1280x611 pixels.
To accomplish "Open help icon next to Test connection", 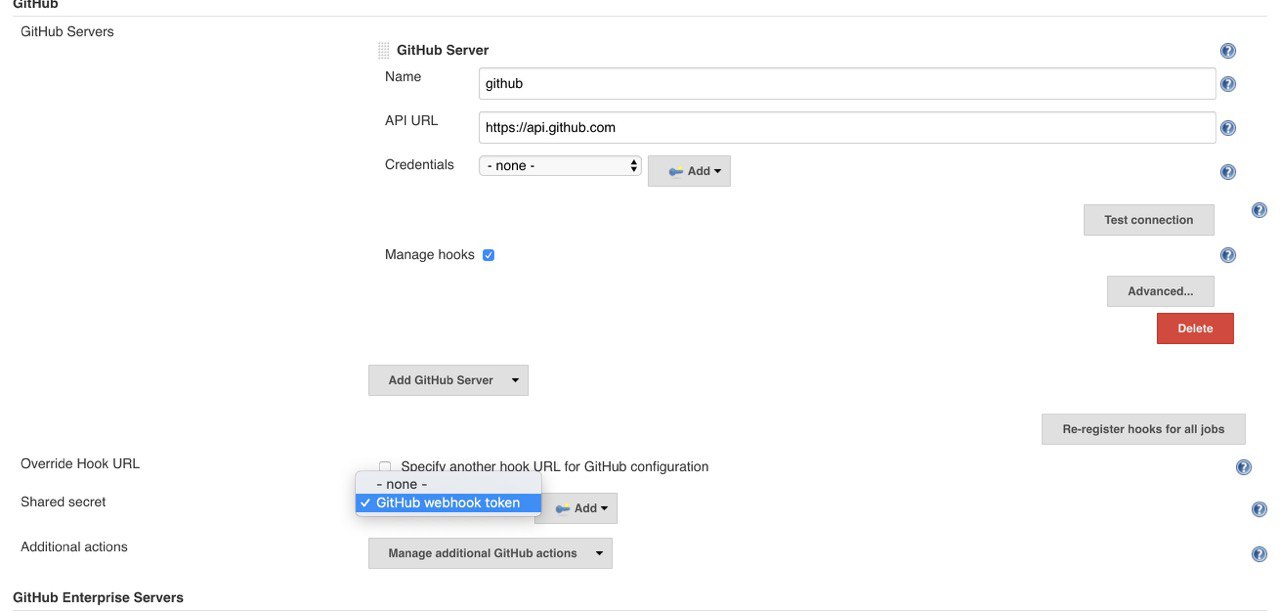I will click(x=1259, y=210).
